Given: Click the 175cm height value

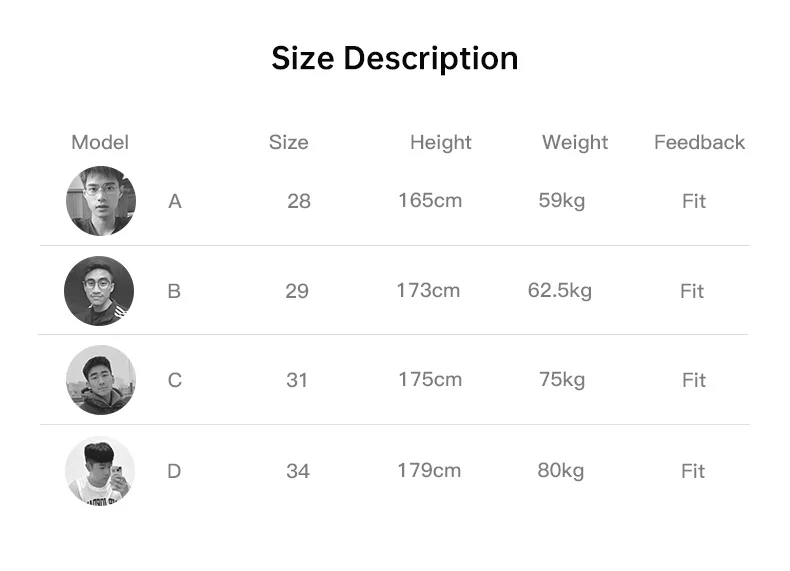Looking at the screenshot, I should (x=430, y=379).
